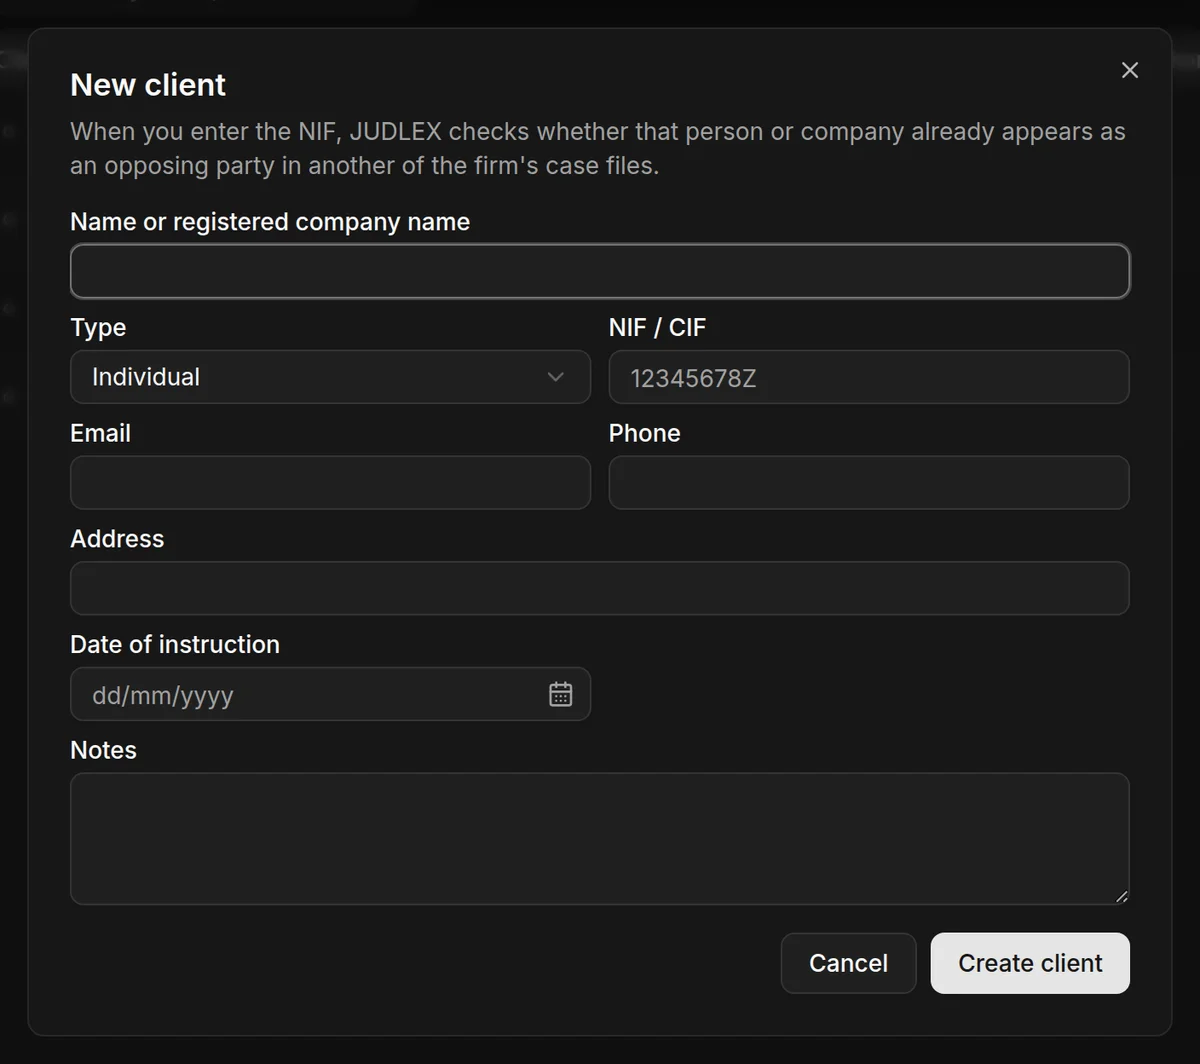The height and width of the screenshot is (1064, 1200).
Task: Click inside the Notes text area
Action: (x=600, y=839)
